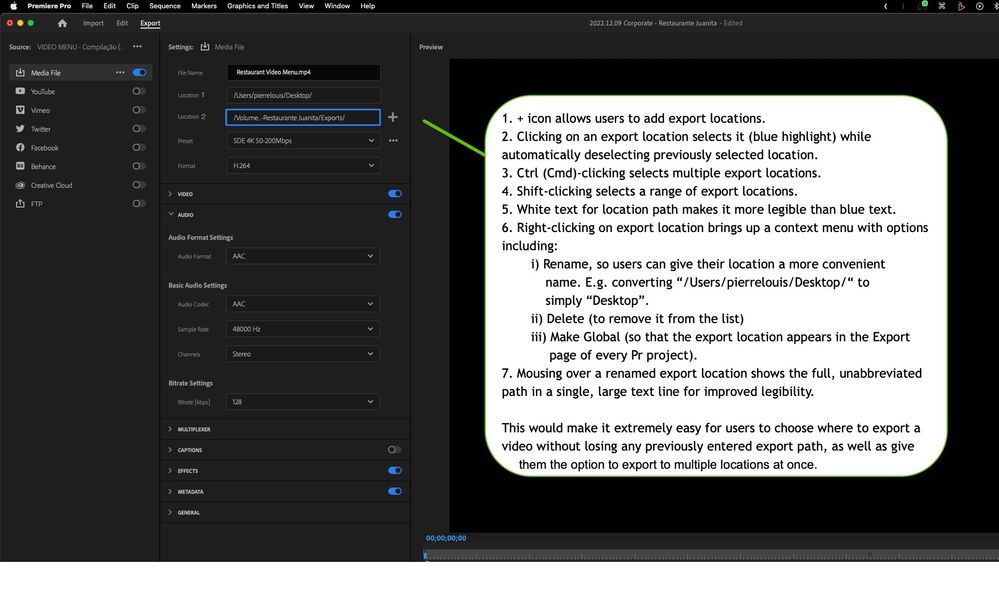This screenshot has width=999, height=603.
Task: Enable Facebook export destination
Action: [x=139, y=147]
